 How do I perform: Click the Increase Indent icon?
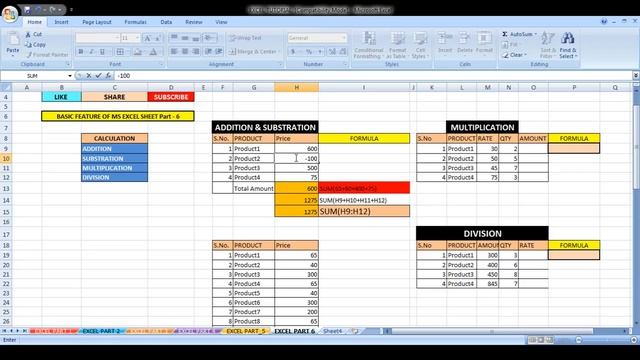coord(219,51)
